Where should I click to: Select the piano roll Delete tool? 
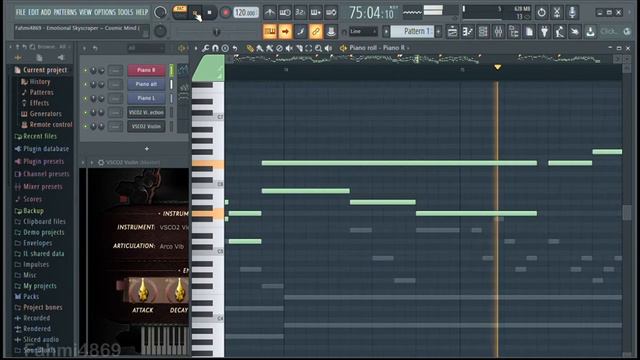[x=279, y=48]
